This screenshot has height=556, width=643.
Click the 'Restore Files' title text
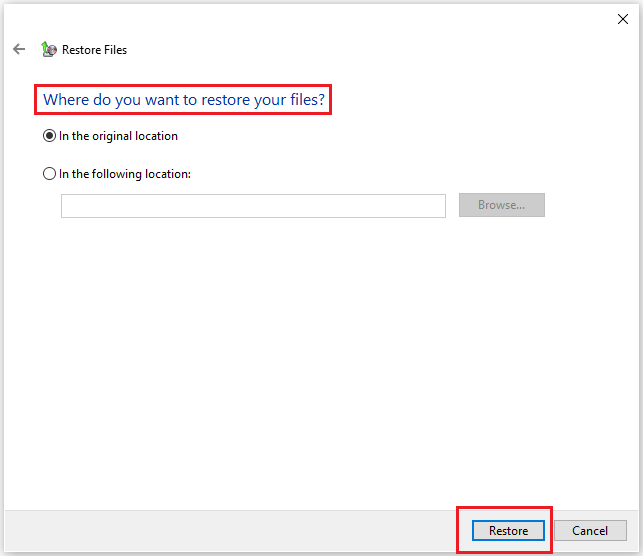click(x=94, y=50)
